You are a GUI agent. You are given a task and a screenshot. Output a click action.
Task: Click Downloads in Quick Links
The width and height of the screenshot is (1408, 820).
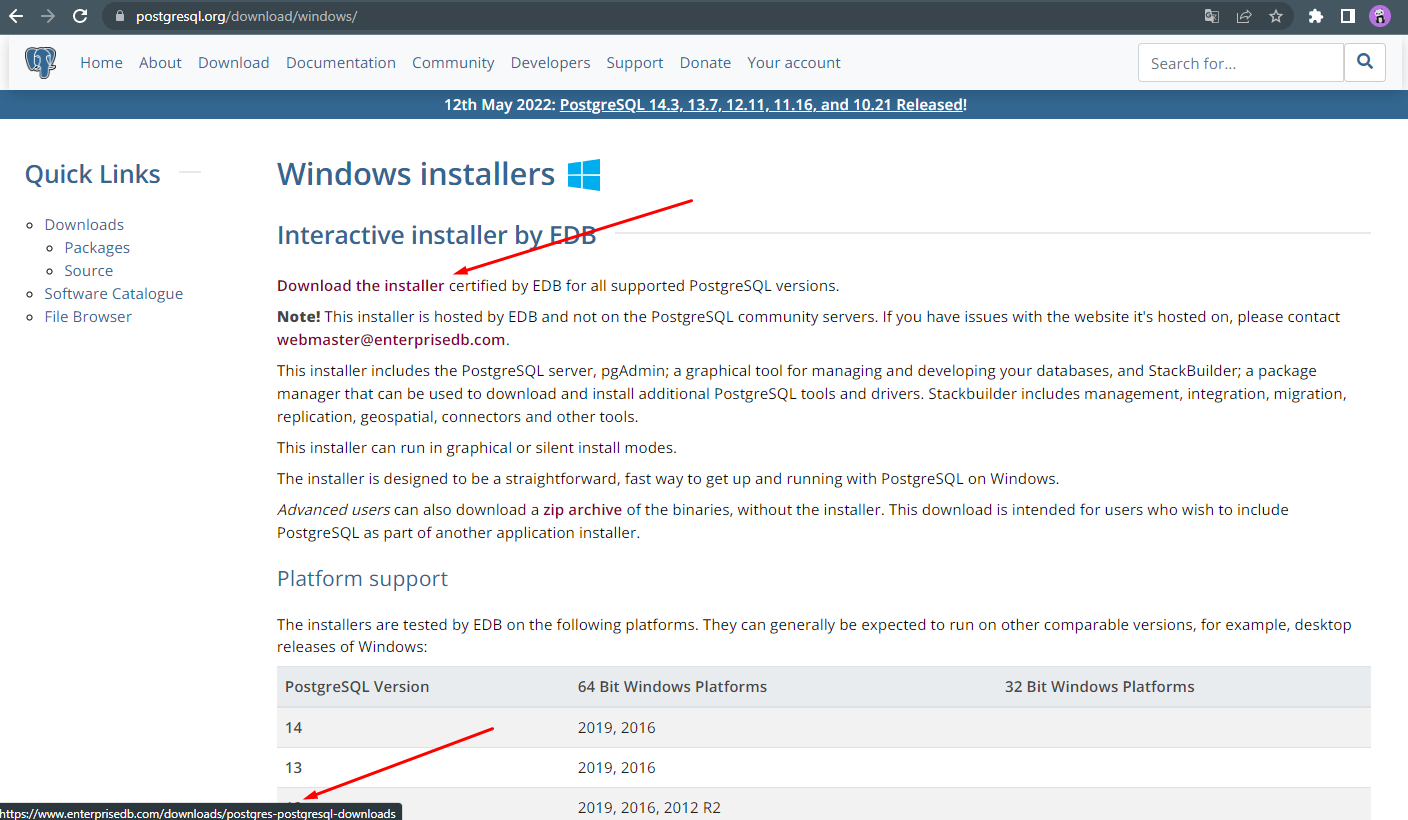pyautogui.click(x=84, y=224)
